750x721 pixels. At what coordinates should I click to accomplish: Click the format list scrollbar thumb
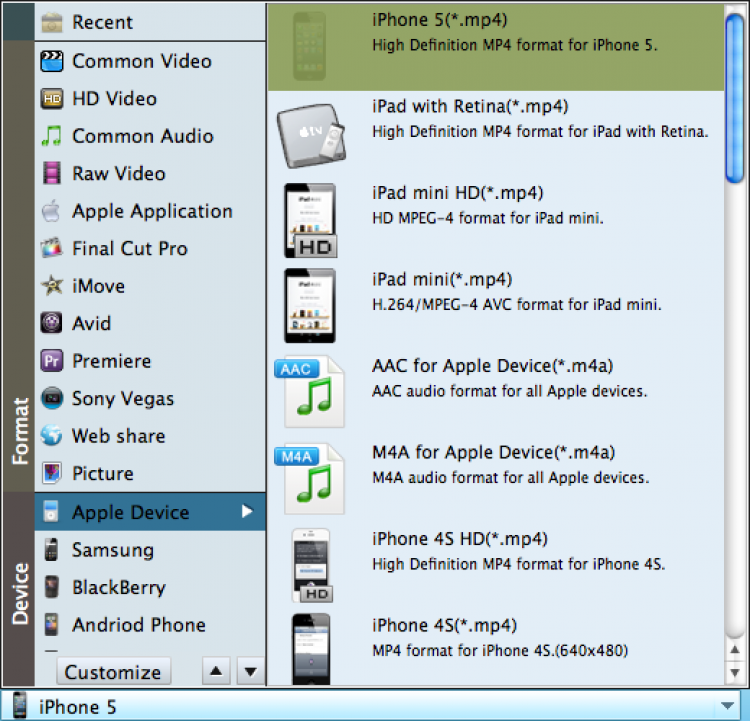pos(735,99)
